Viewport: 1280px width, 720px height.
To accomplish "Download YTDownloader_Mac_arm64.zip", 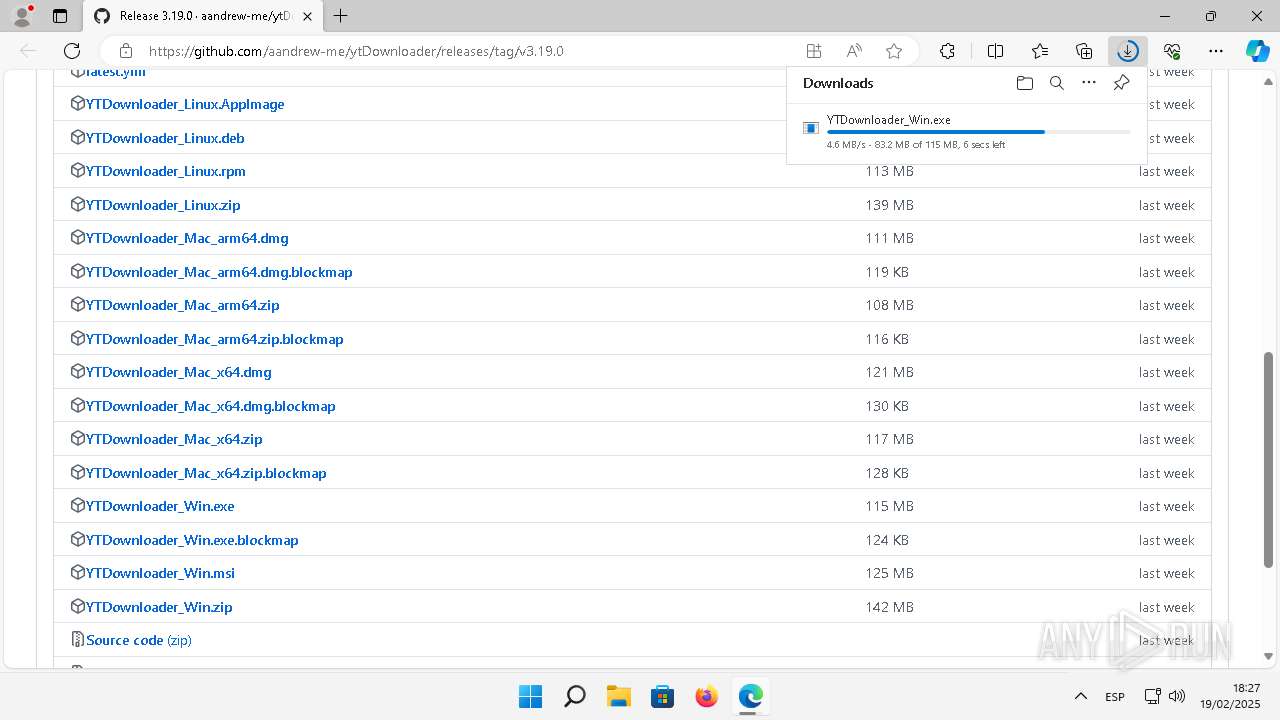I will (x=183, y=305).
